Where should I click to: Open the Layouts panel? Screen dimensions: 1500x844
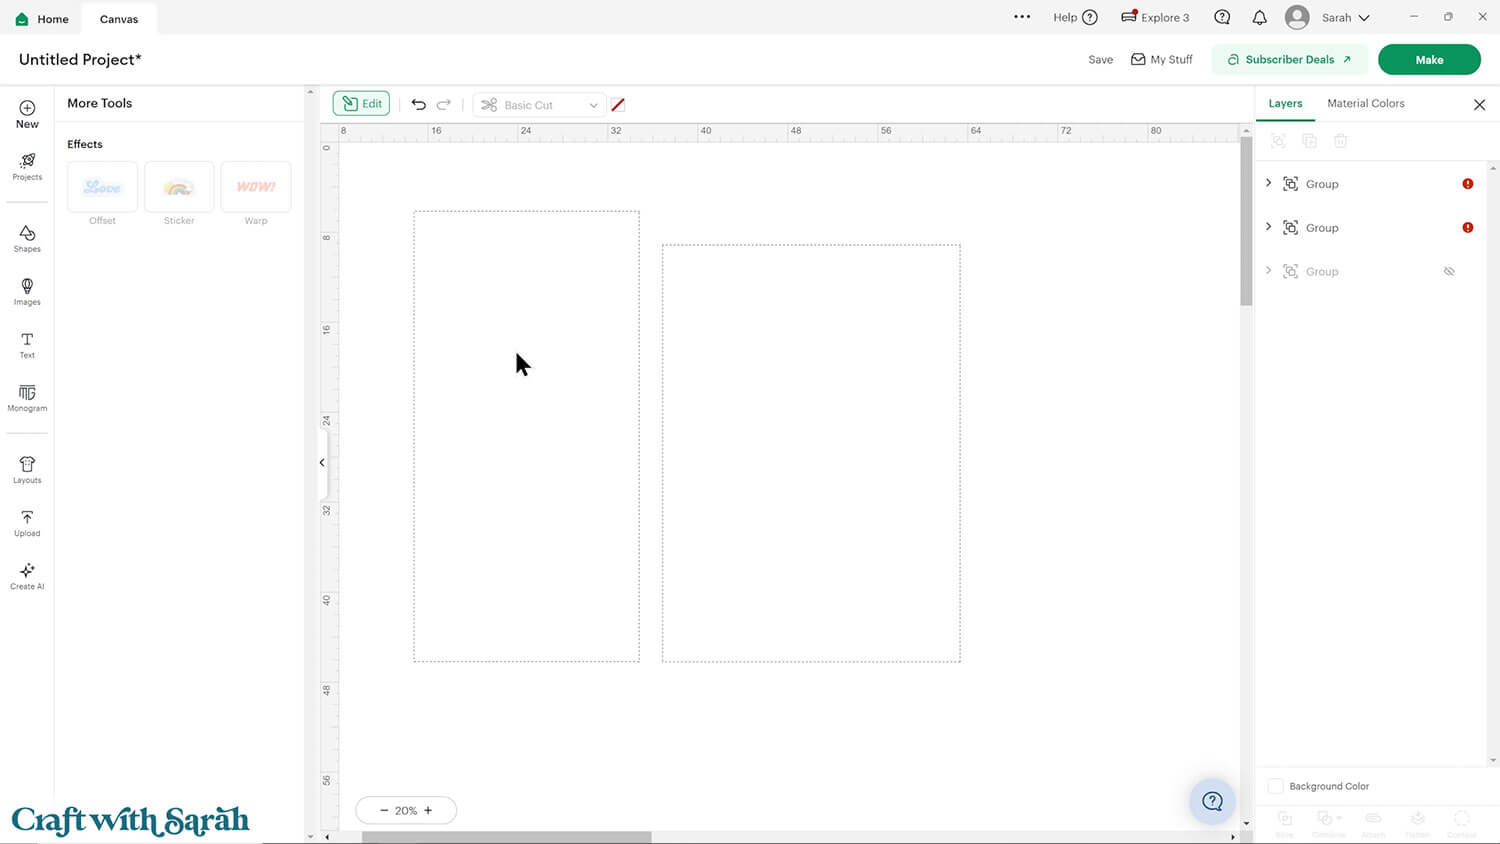click(27, 469)
